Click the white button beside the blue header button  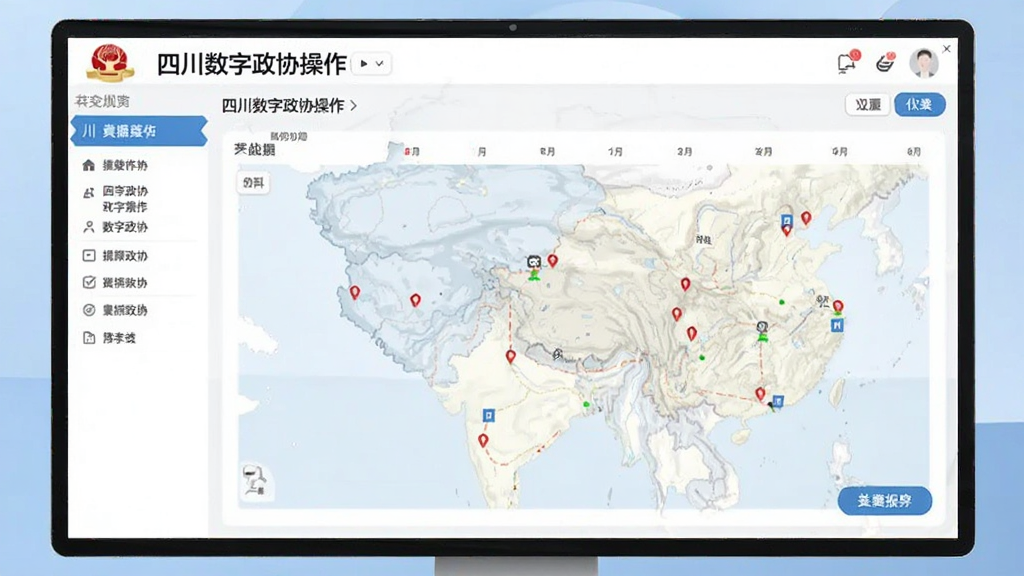tap(868, 104)
